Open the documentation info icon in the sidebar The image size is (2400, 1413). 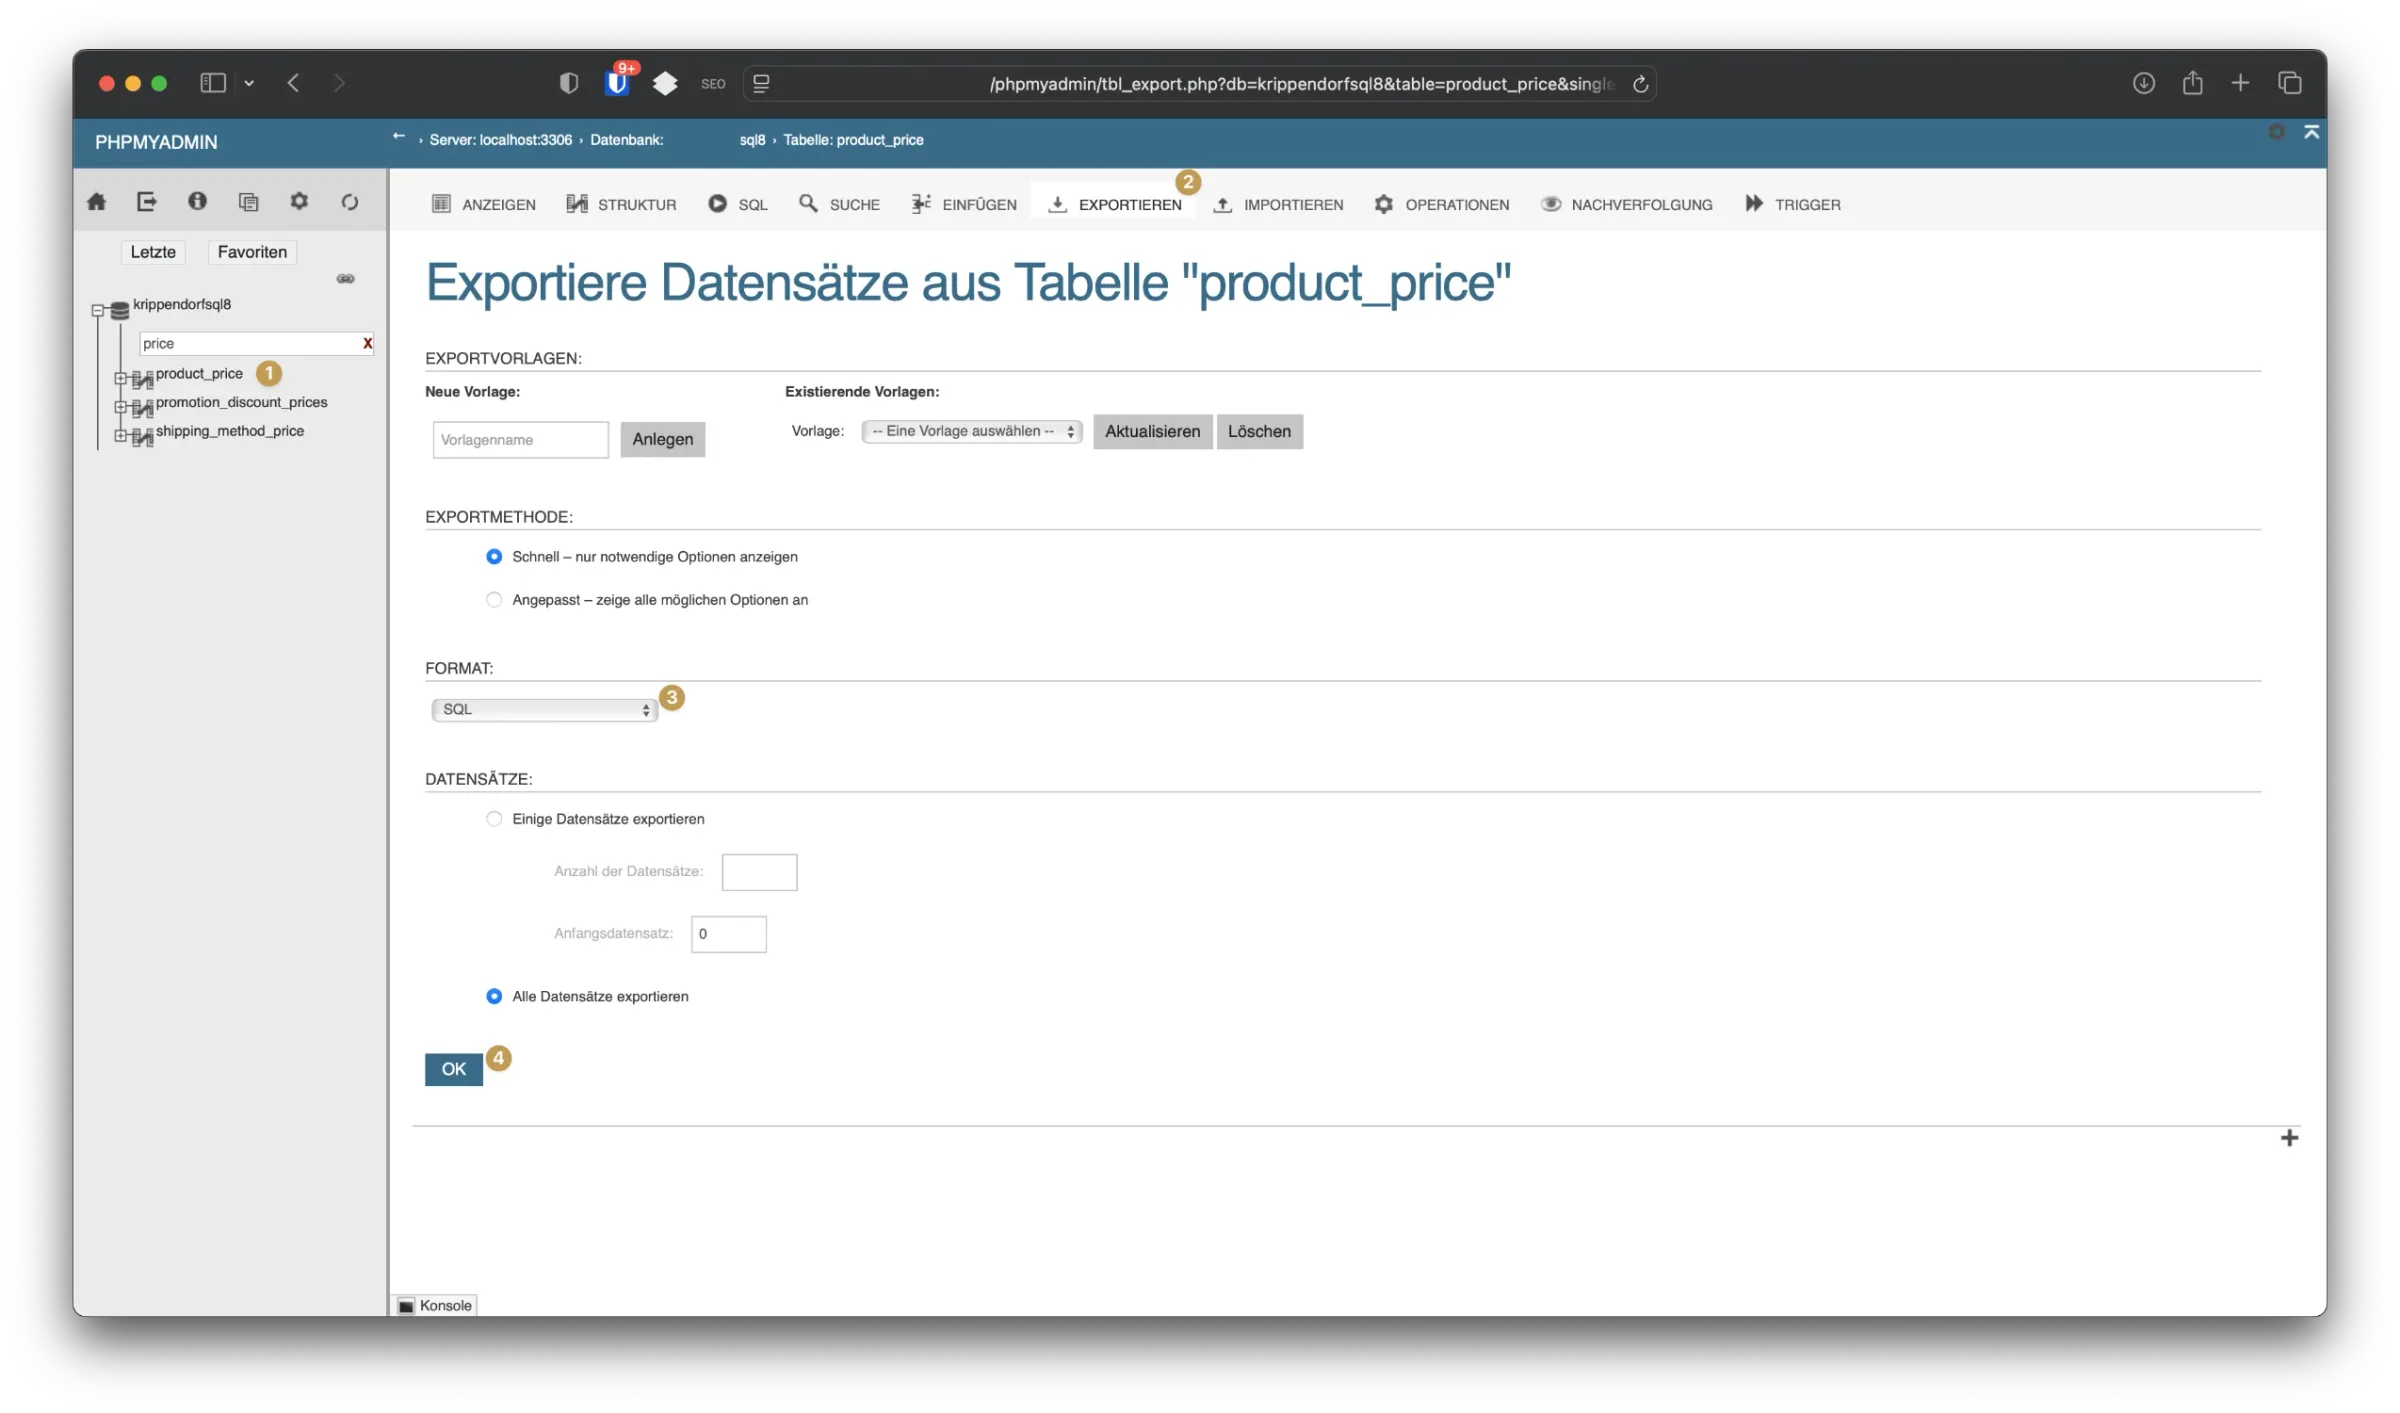[x=197, y=202]
